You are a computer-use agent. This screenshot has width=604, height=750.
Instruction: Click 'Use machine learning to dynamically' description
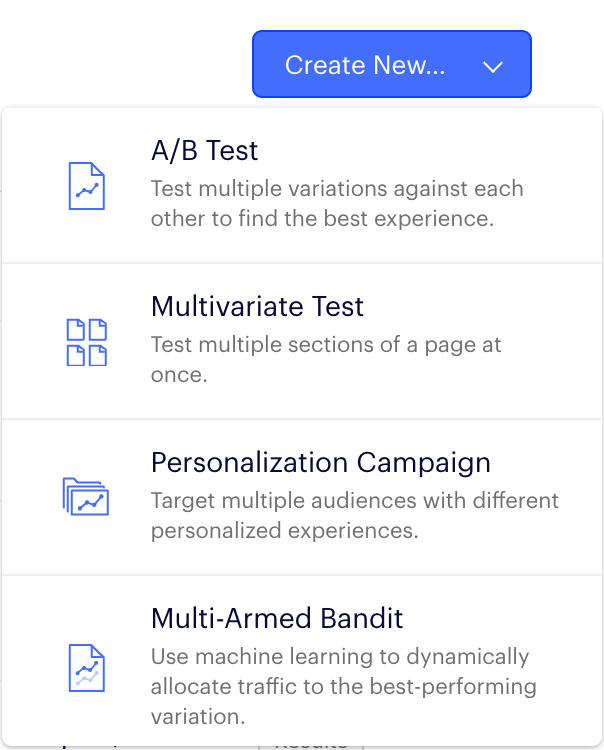point(339,657)
